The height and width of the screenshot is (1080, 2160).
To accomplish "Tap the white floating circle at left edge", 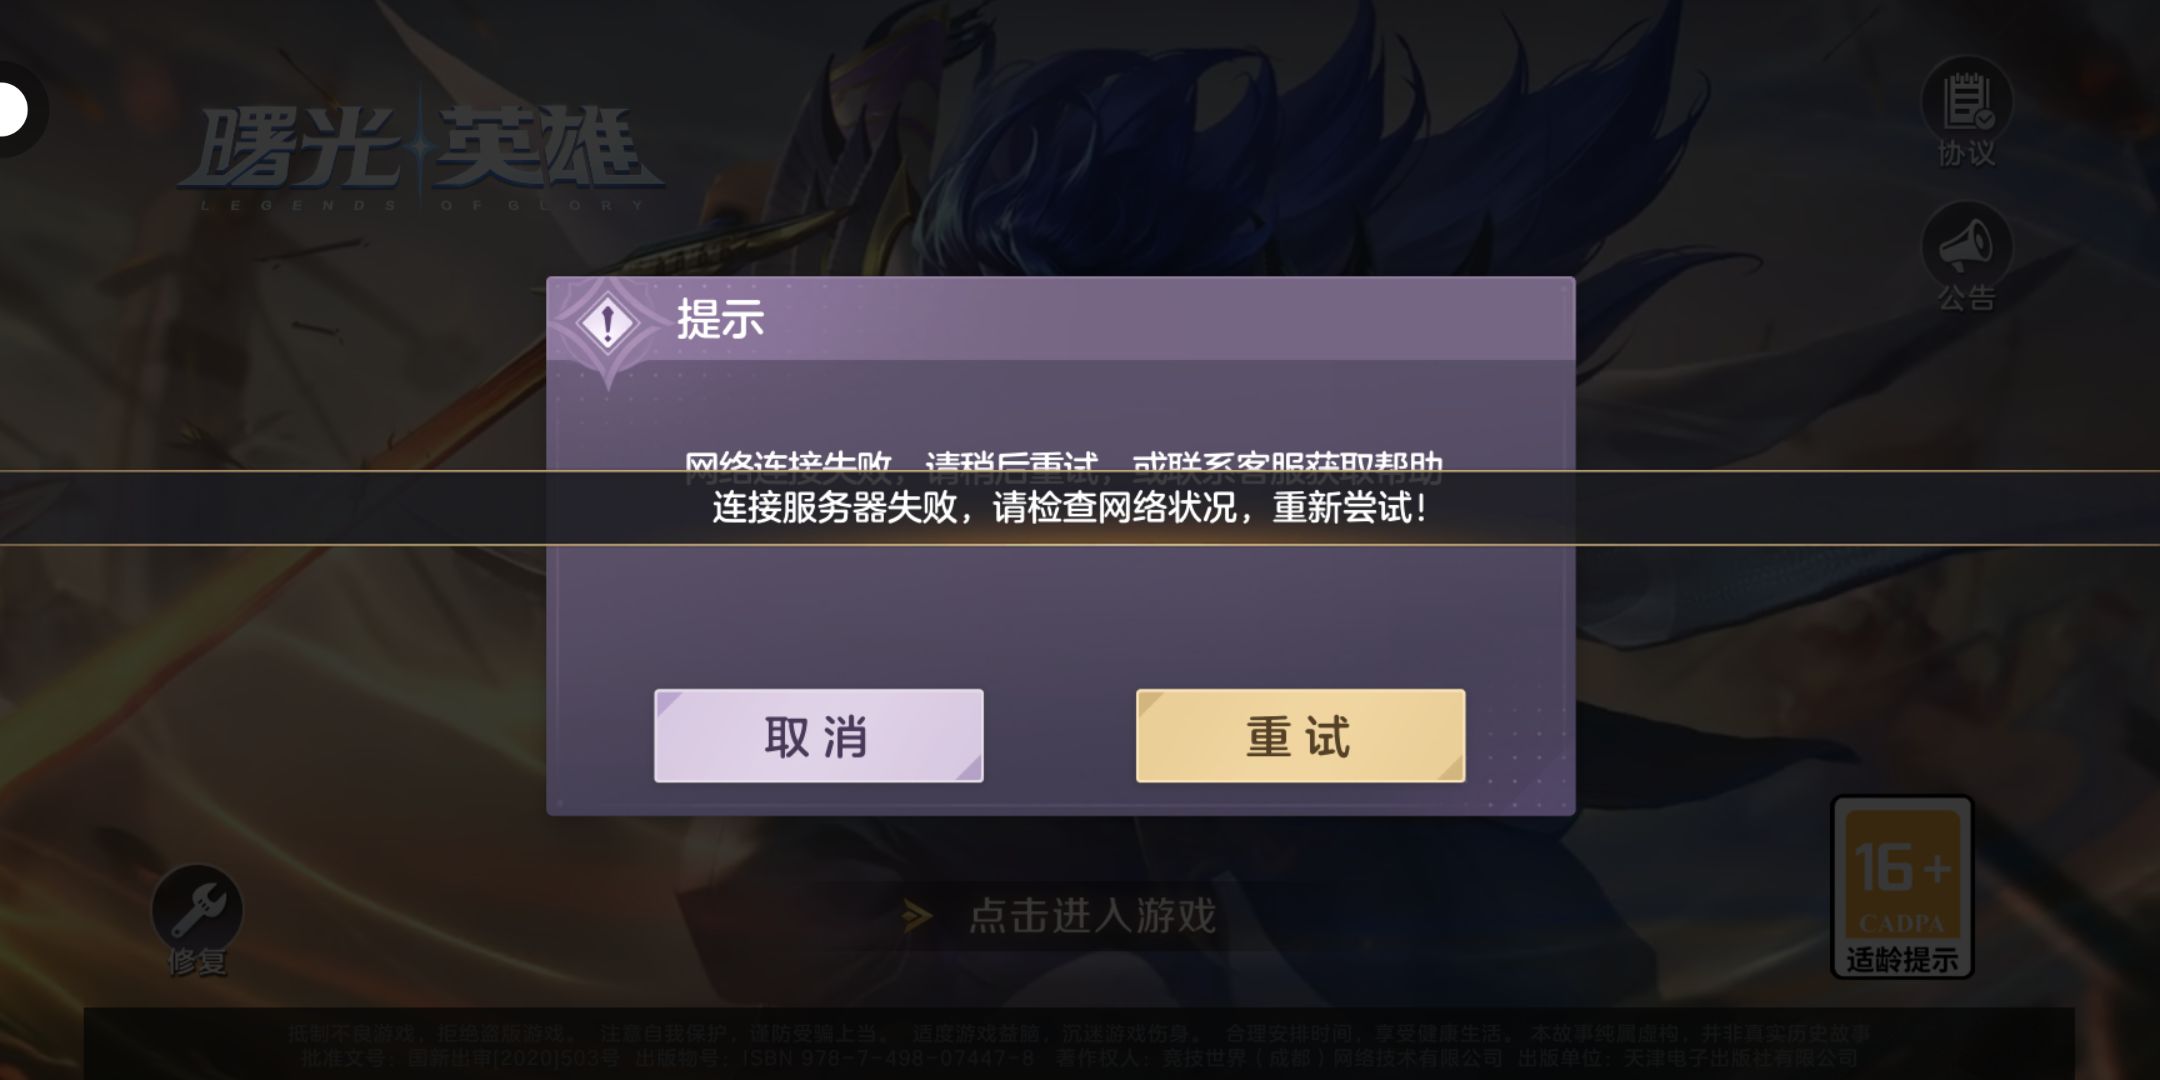I will (x=12, y=109).
